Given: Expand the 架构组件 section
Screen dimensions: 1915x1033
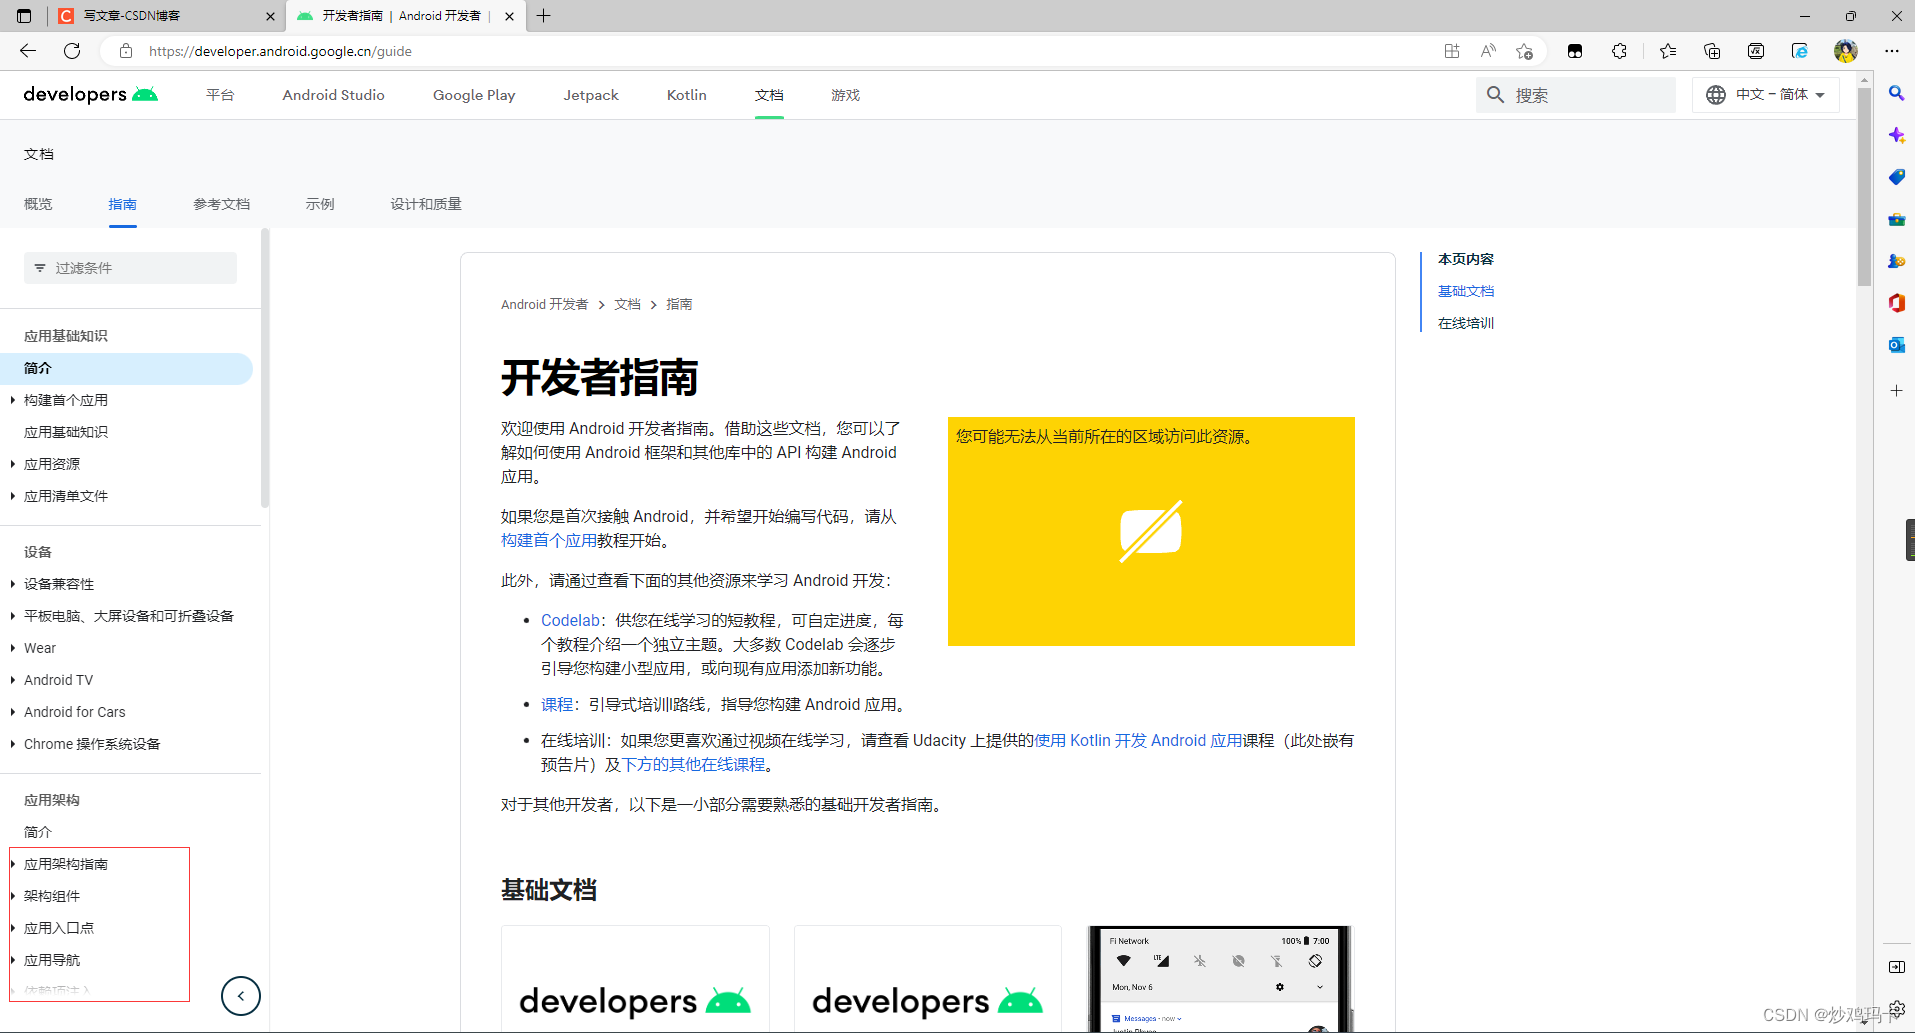Looking at the screenshot, I should point(12,896).
